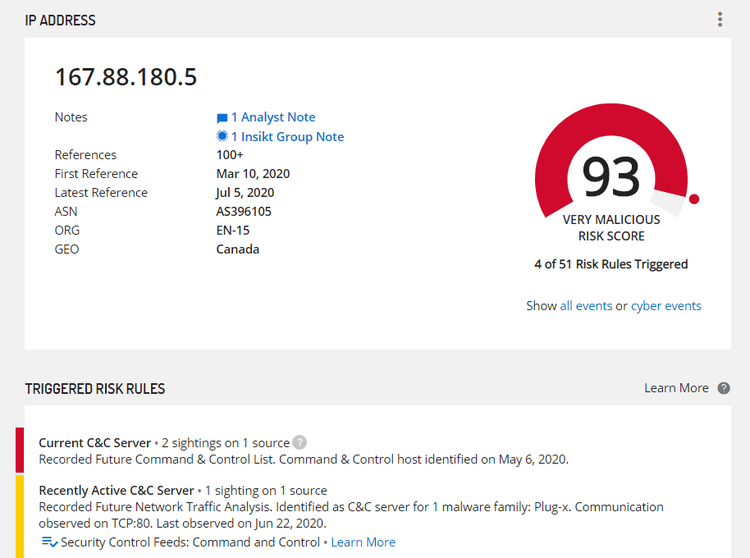Click the red dot at gauge end
Image resolution: width=750 pixels, height=558 pixels.
click(694, 199)
